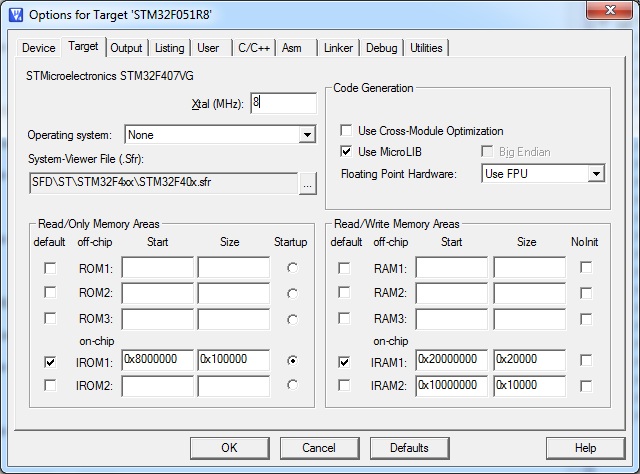Edit IRAM1 Start address 0x20000000

click(451, 360)
